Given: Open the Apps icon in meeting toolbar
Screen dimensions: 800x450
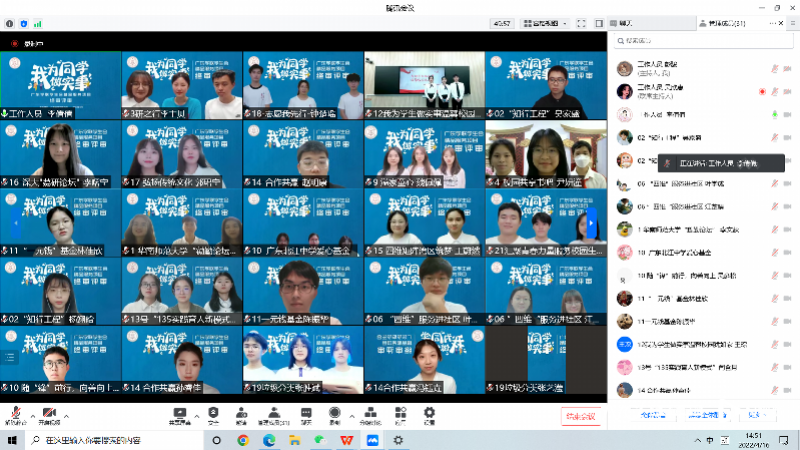Looking at the screenshot, I should point(399,416).
